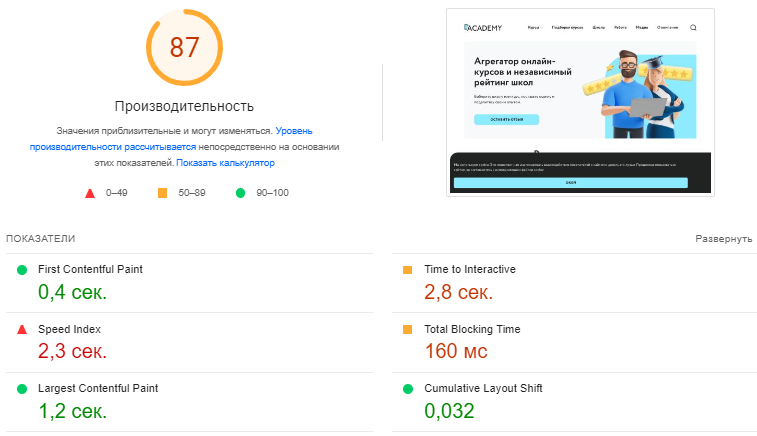Click the performance score gauge showing 87
Viewport: 757px width, 436px height.
184,48
